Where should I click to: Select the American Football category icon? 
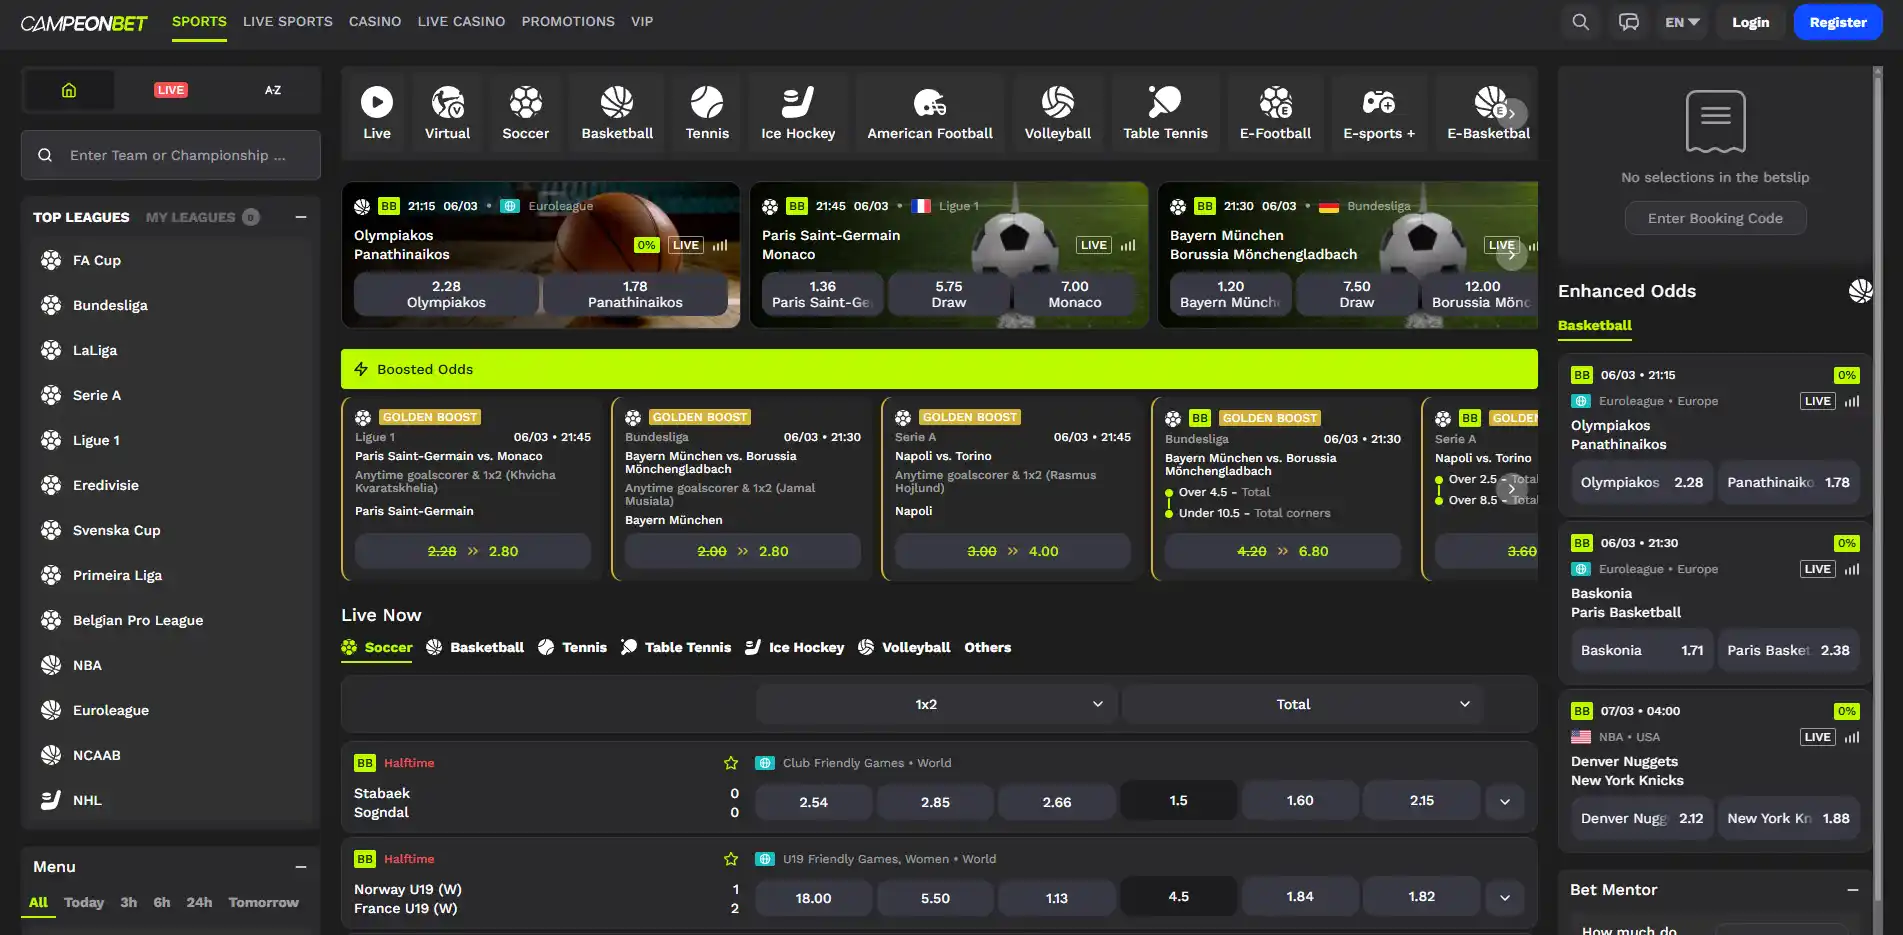click(930, 113)
